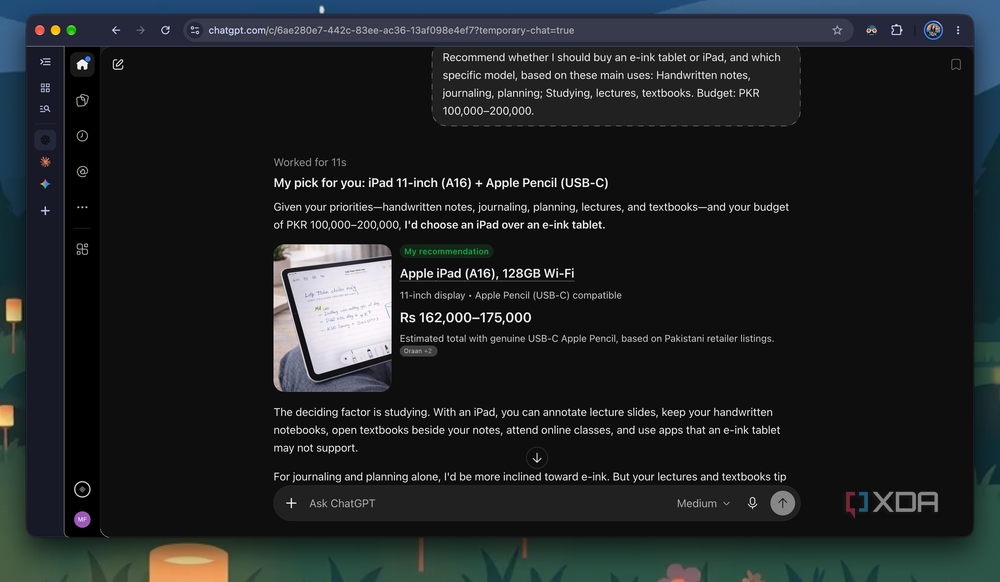Screen dimensions: 1000x582
Task: Add a new tab with the plus icon
Action: pyautogui.click(x=45, y=211)
